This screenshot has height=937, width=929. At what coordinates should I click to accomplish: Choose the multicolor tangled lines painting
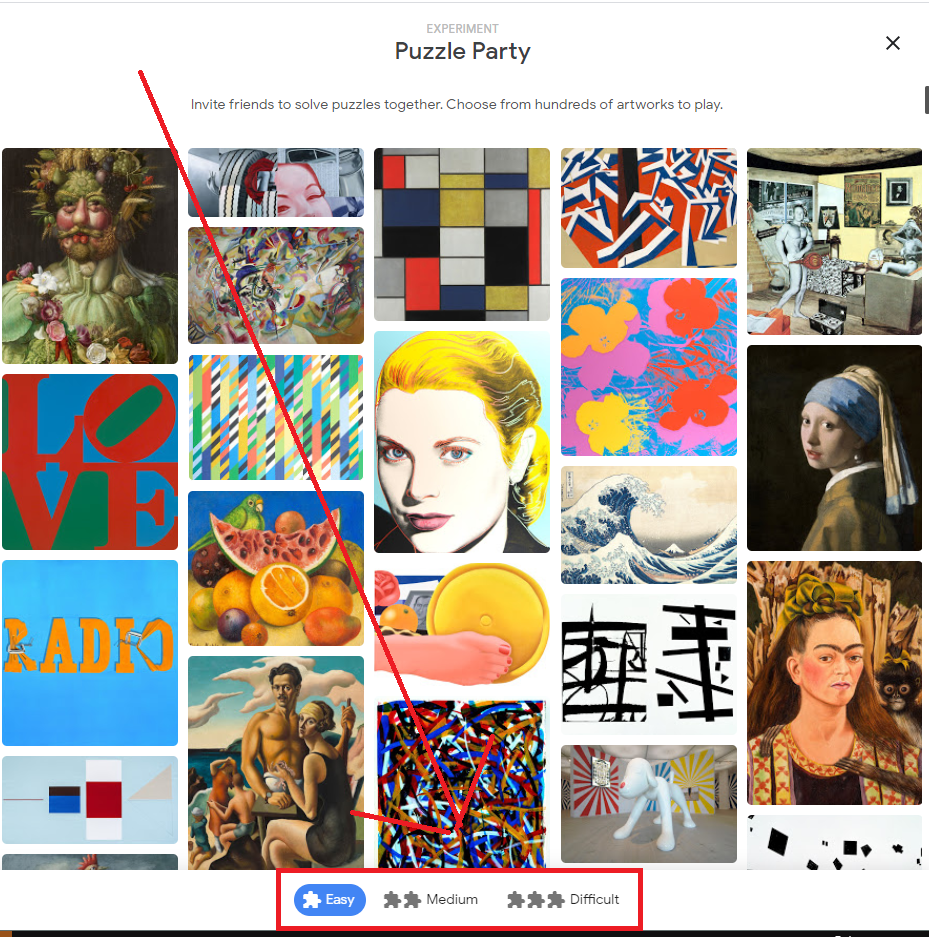462,784
